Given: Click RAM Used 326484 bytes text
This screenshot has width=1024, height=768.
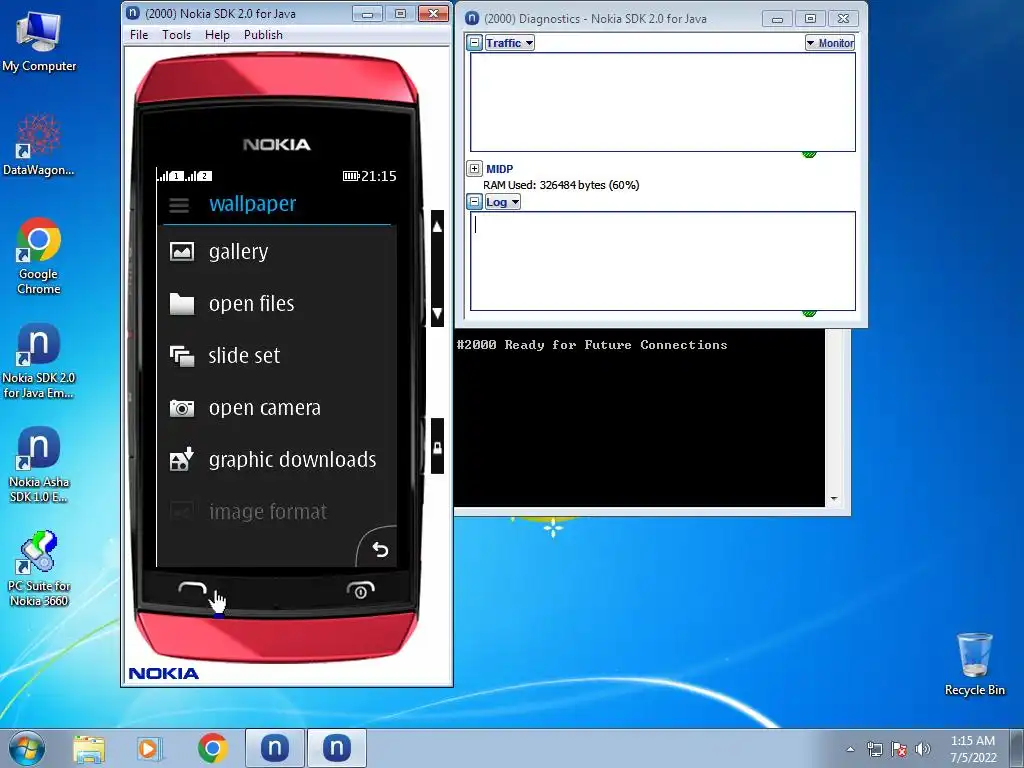Looking at the screenshot, I should pos(561,185).
